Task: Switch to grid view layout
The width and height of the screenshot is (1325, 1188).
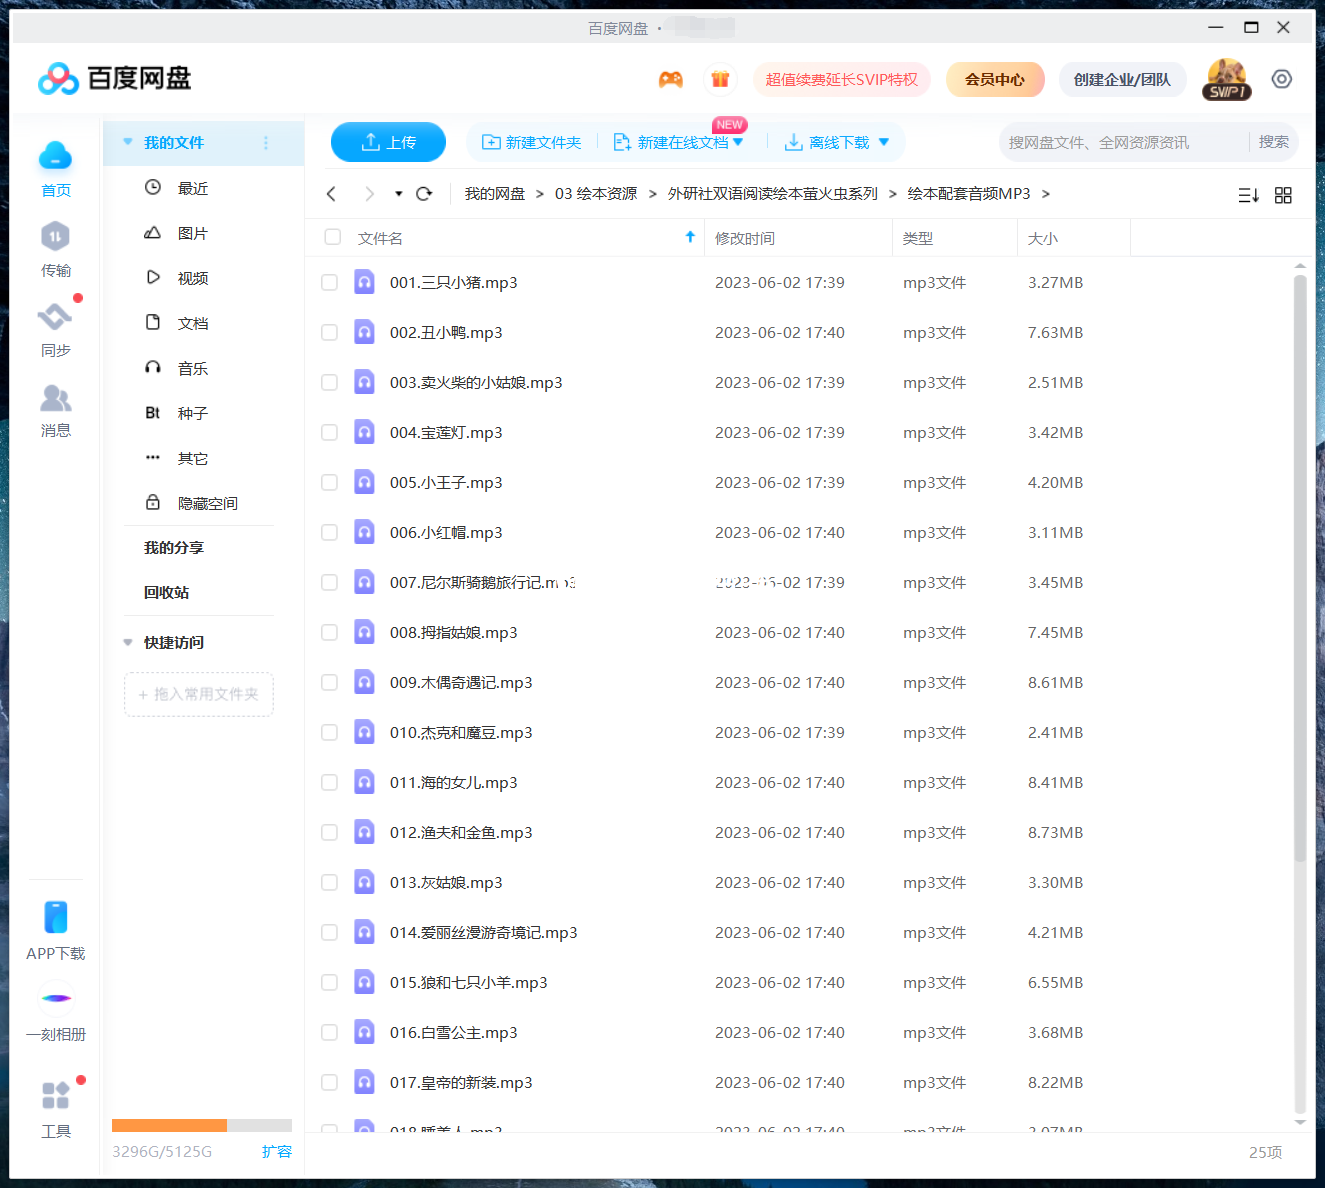Action: pyautogui.click(x=1284, y=194)
